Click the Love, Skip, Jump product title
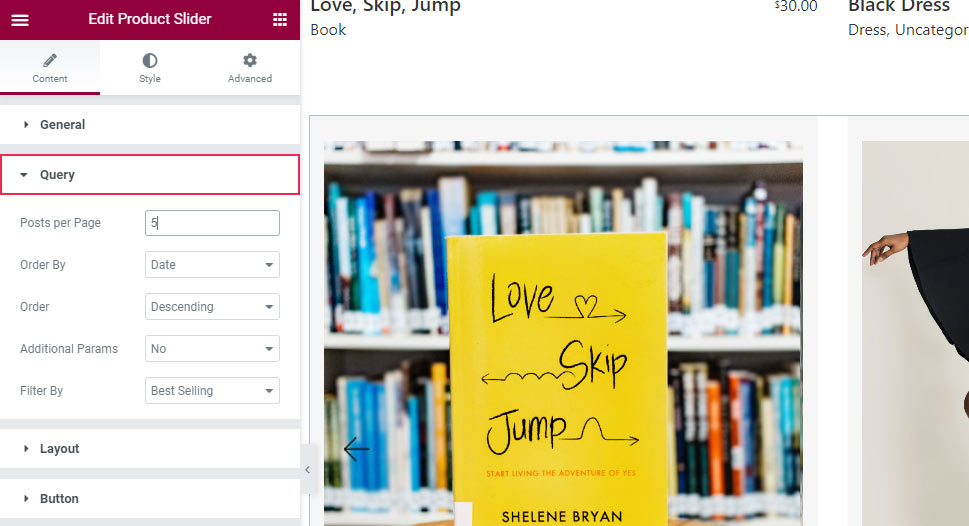This screenshot has width=969, height=526. [x=385, y=8]
